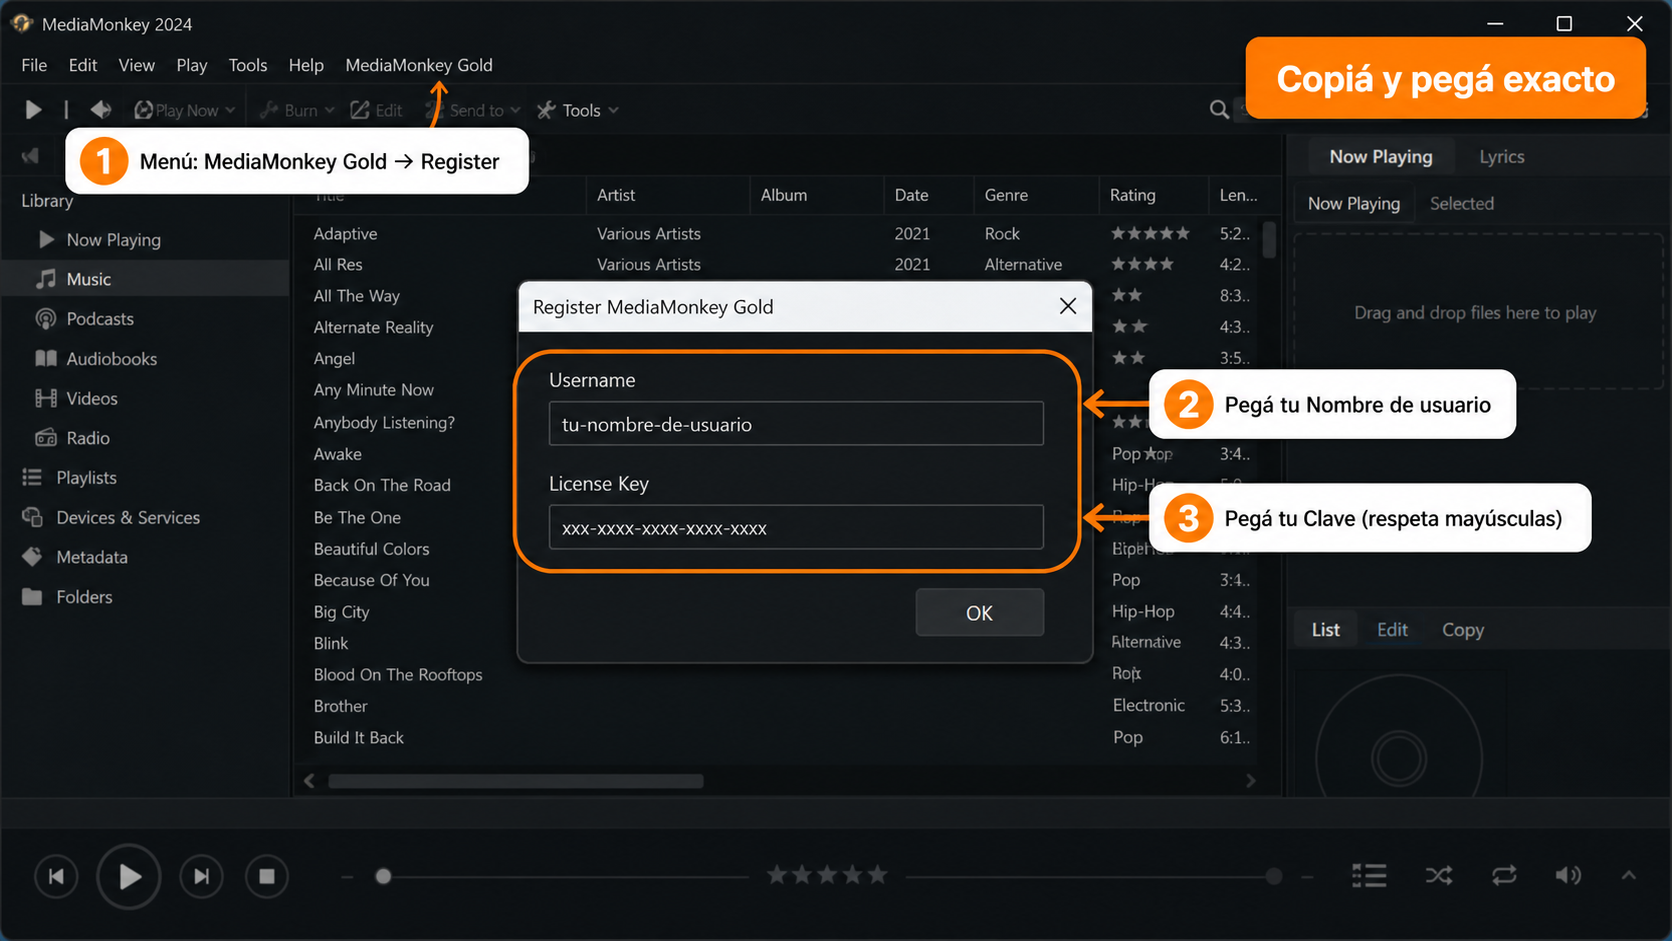
Task: Click the volume speaker icon
Action: point(1568,876)
